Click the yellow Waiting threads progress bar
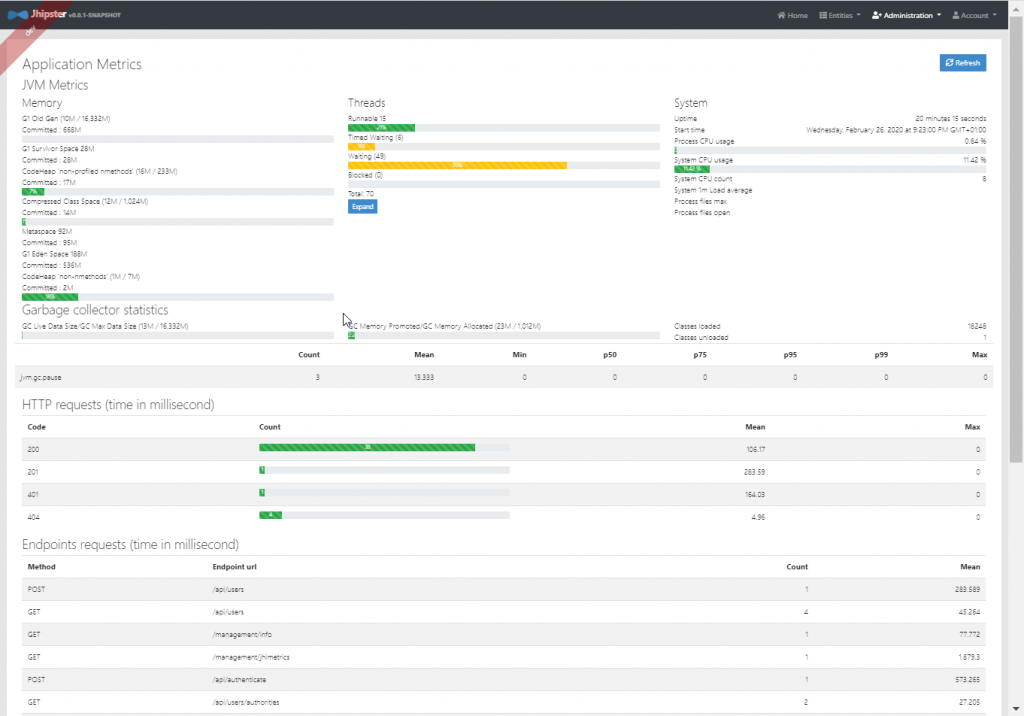1024x716 pixels. (x=457, y=165)
